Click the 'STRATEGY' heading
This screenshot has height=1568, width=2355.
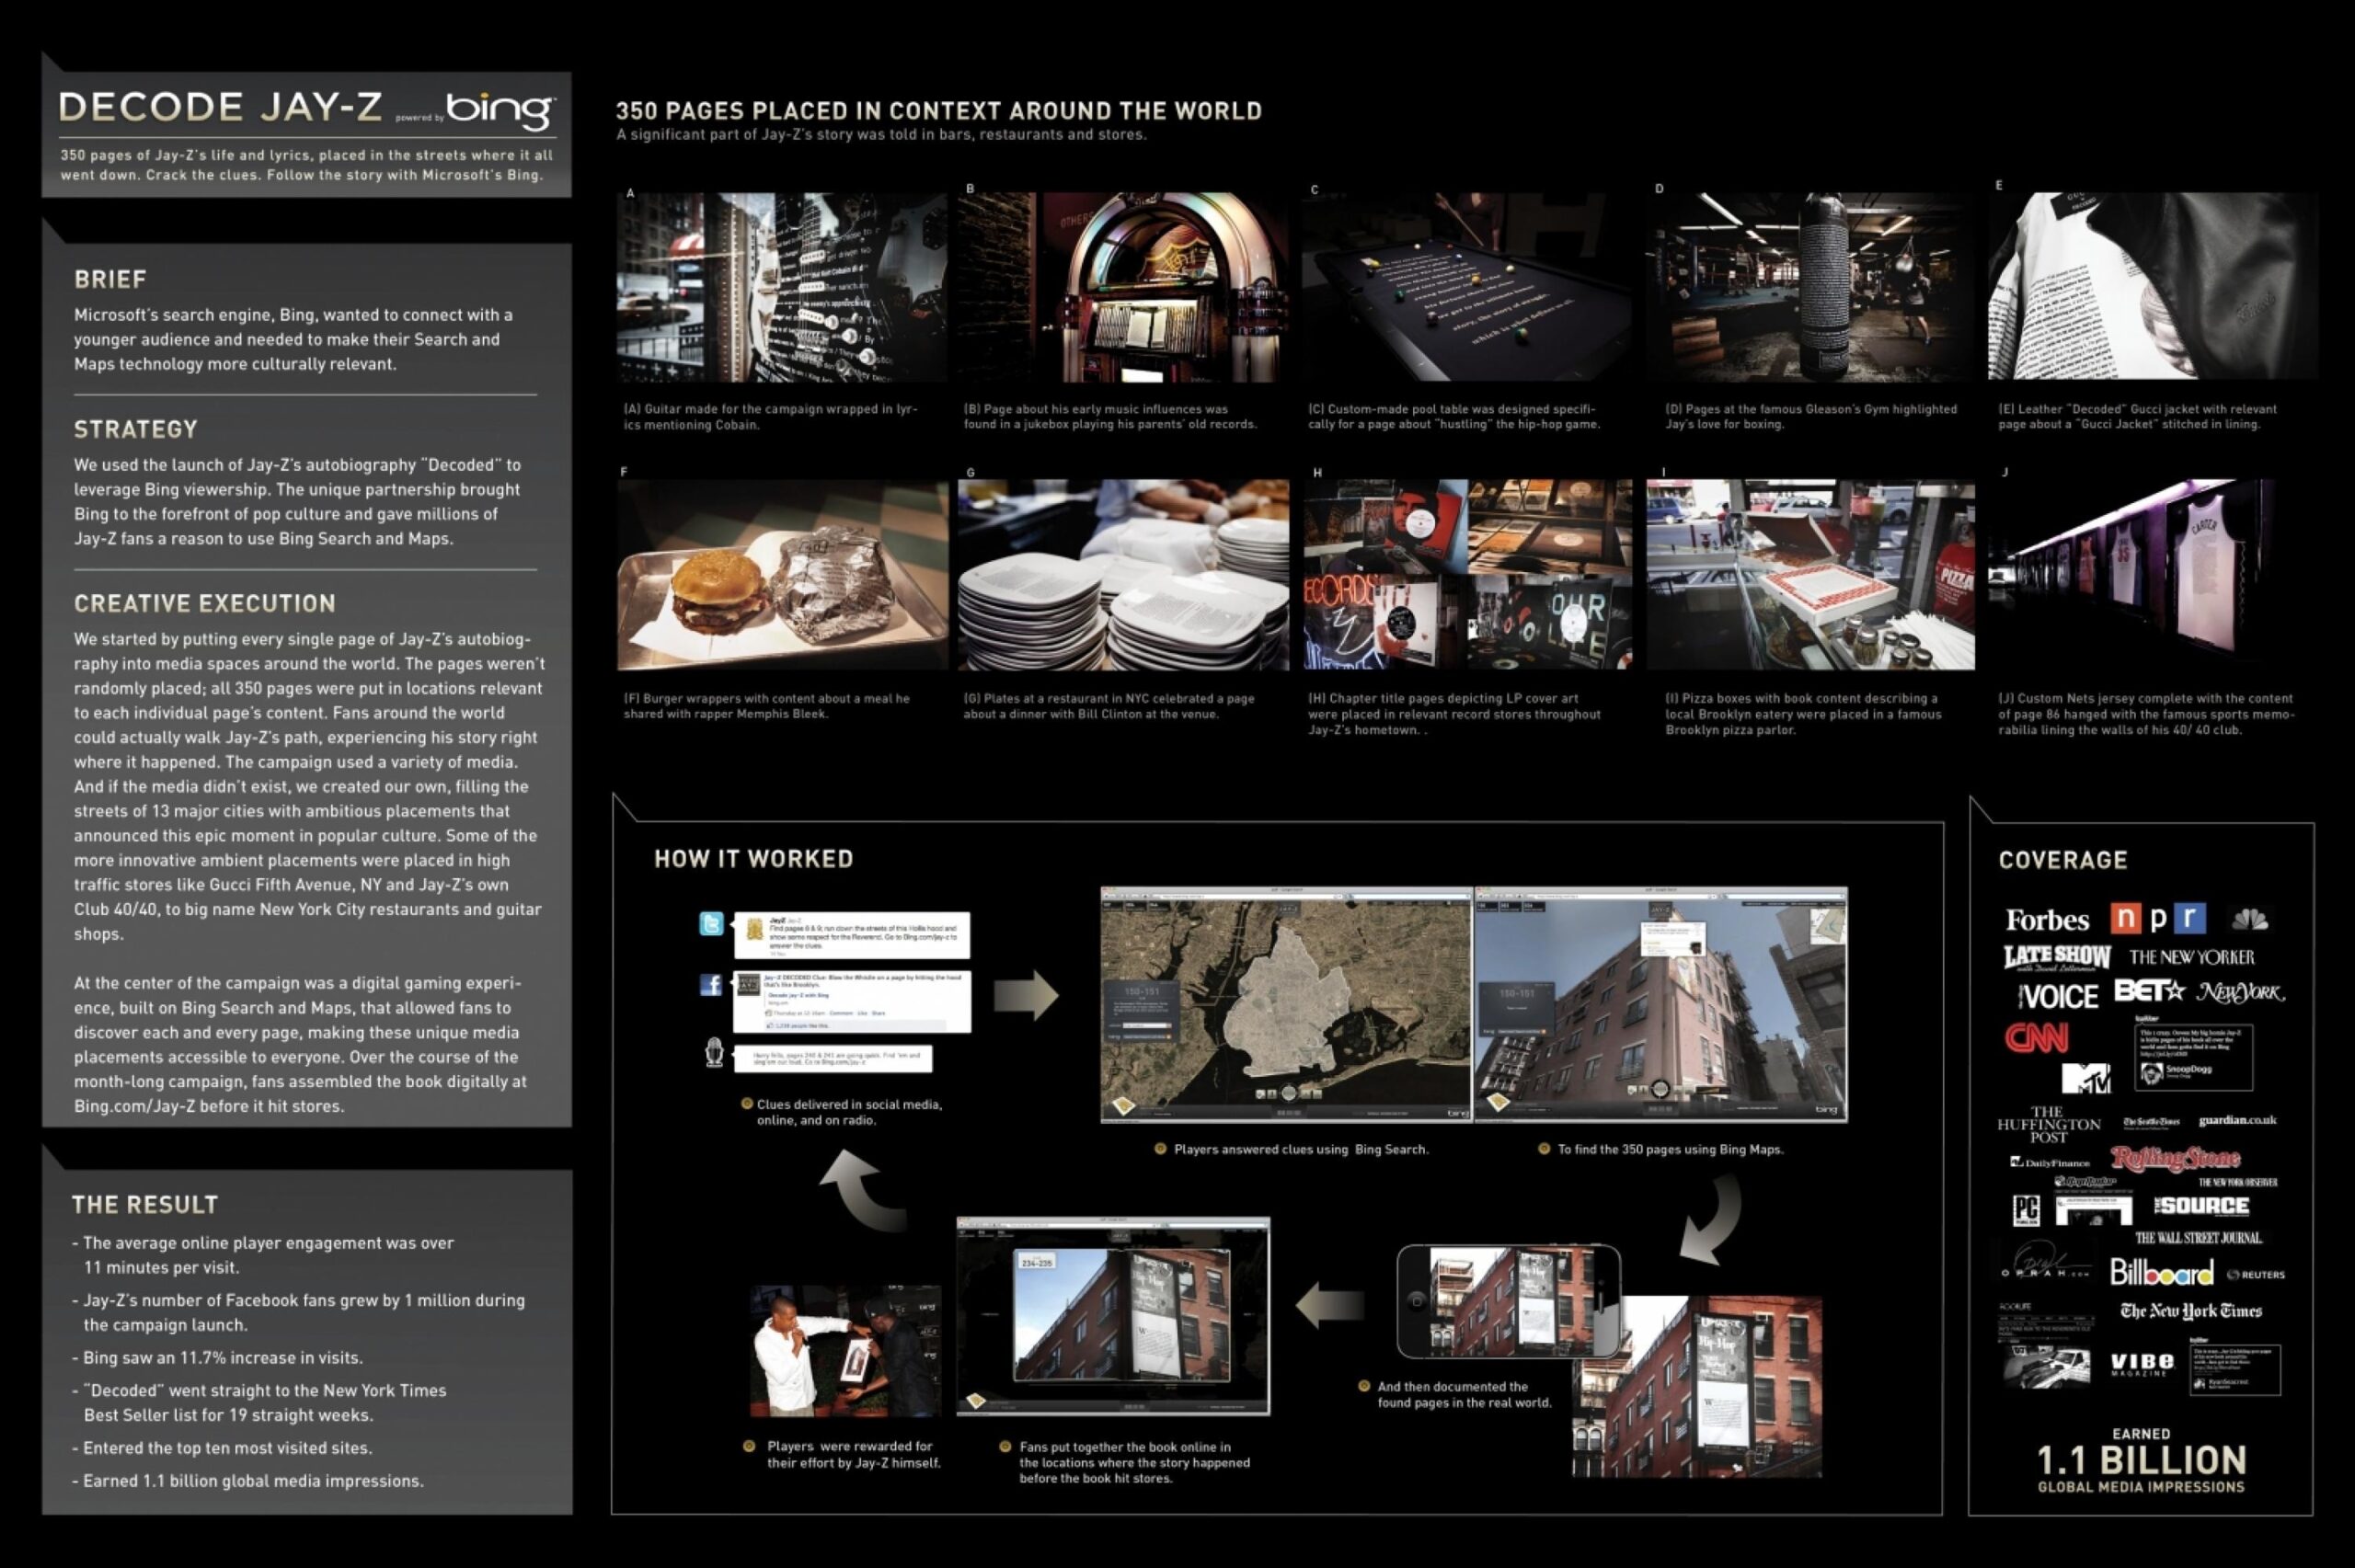136,429
